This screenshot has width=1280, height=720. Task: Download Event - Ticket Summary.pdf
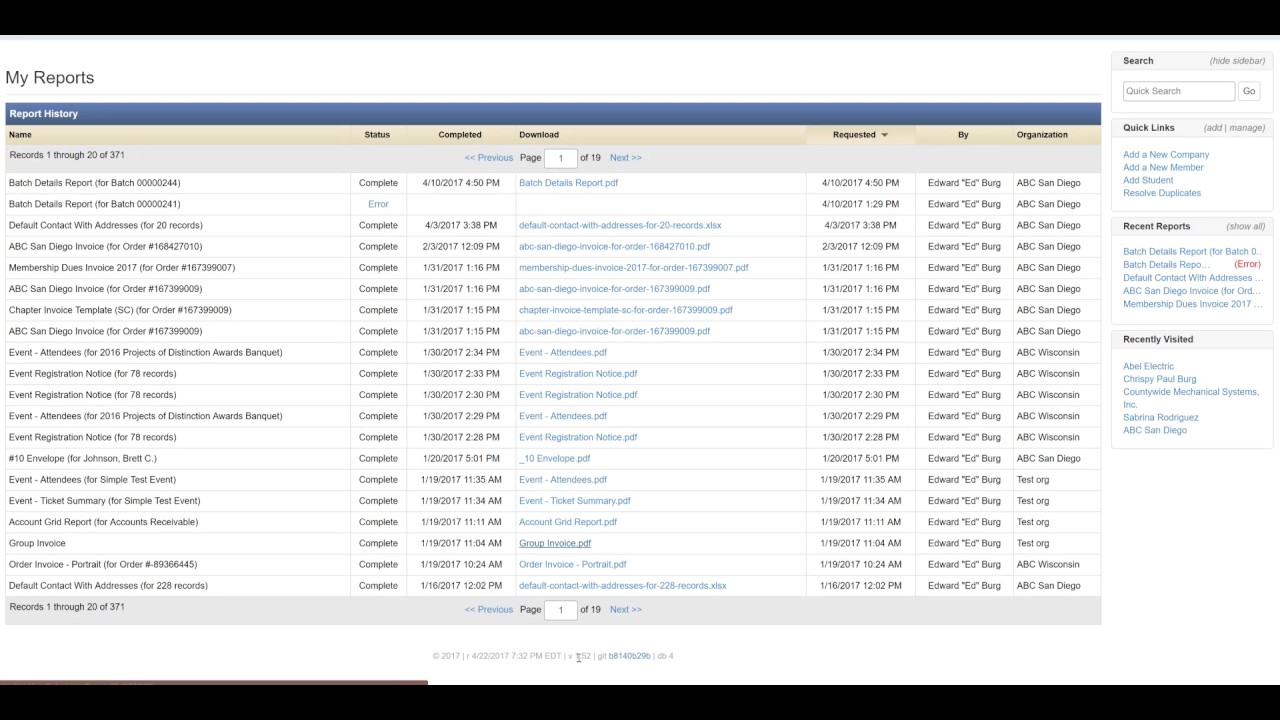pos(575,501)
